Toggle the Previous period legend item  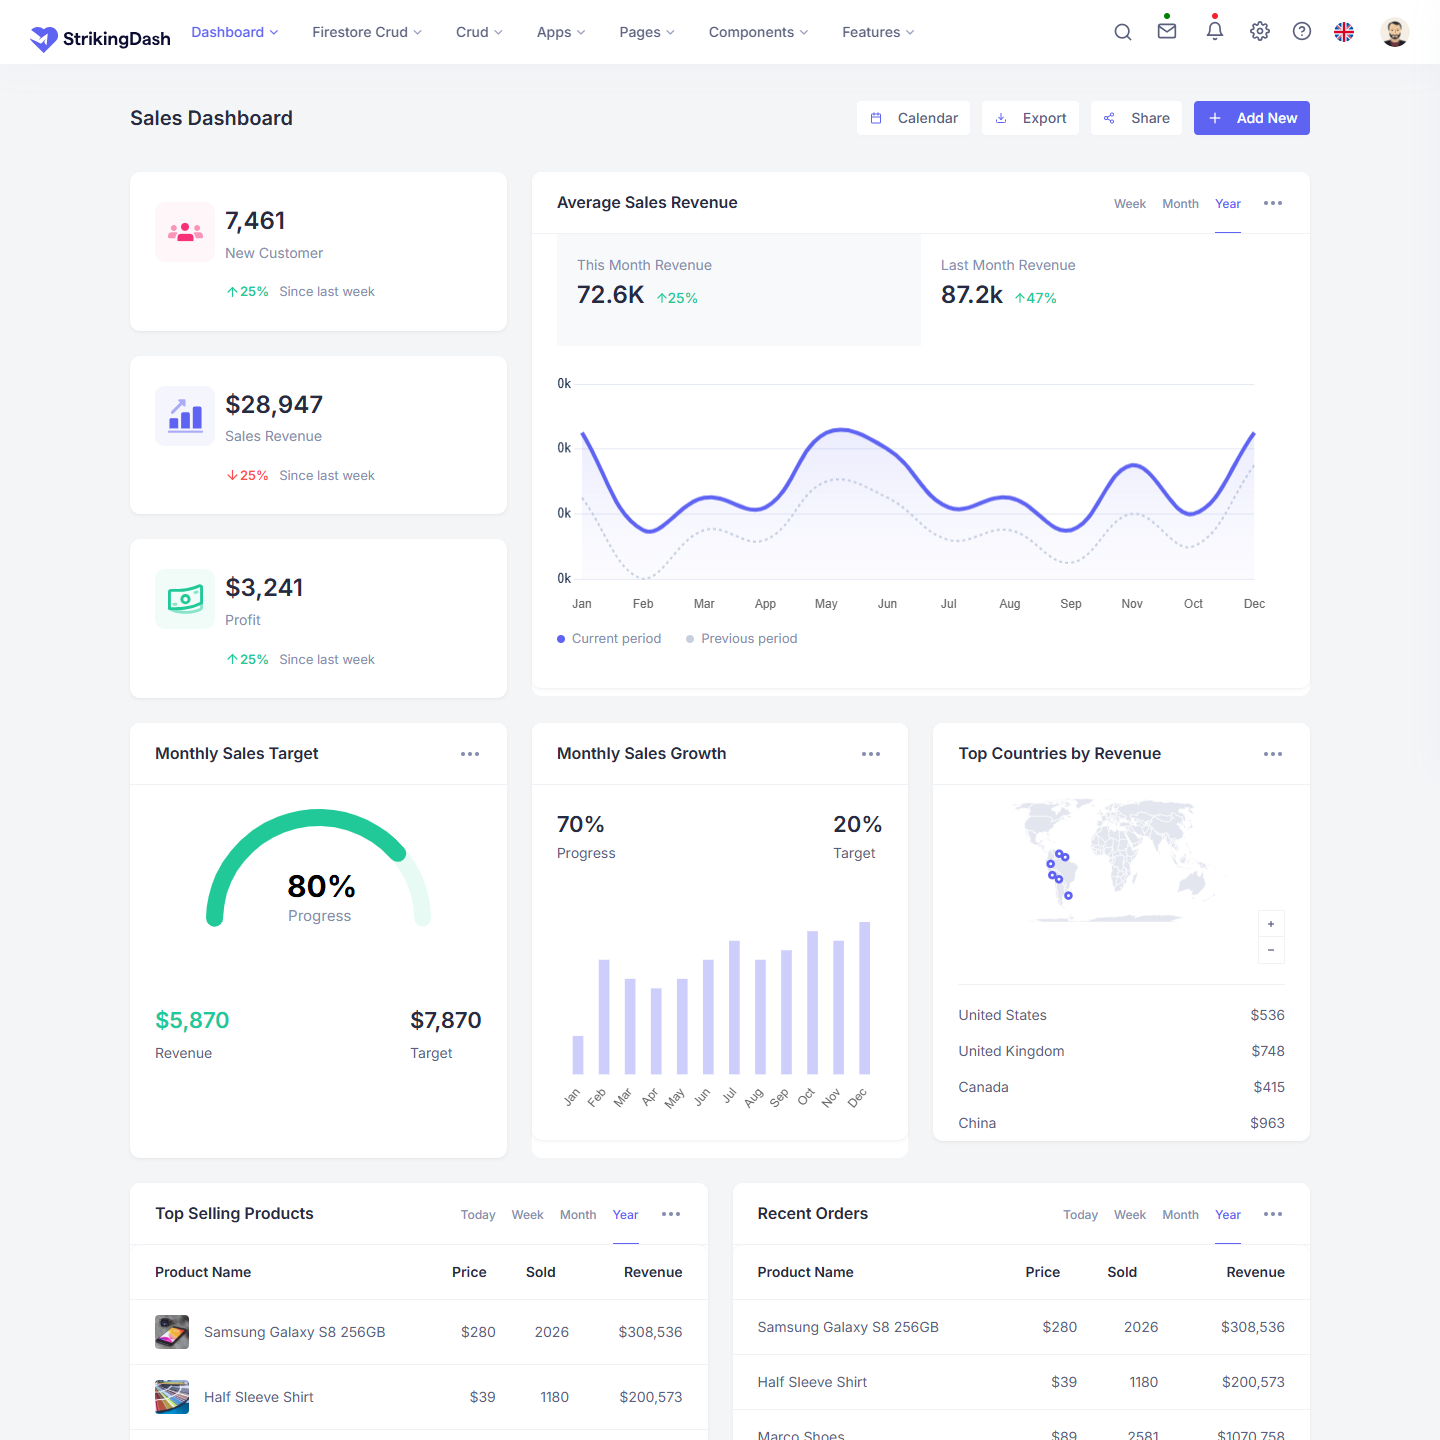tap(742, 639)
